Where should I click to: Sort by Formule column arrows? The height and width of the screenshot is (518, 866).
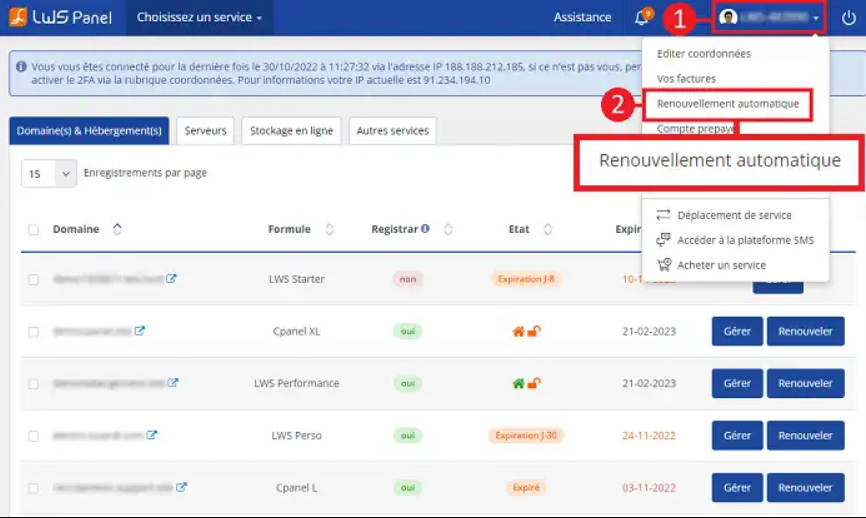click(x=330, y=229)
